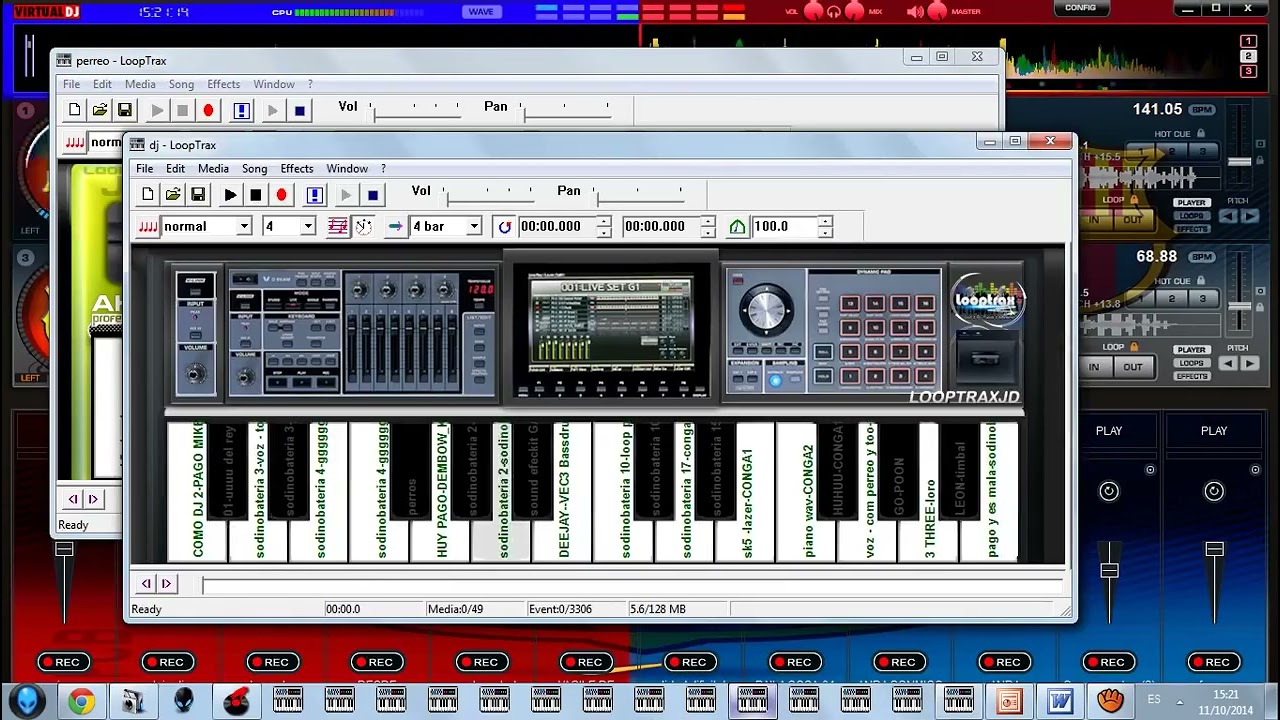Open the 'normal' mode dropdown
The image size is (1280, 720).
(x=244, y=227)
